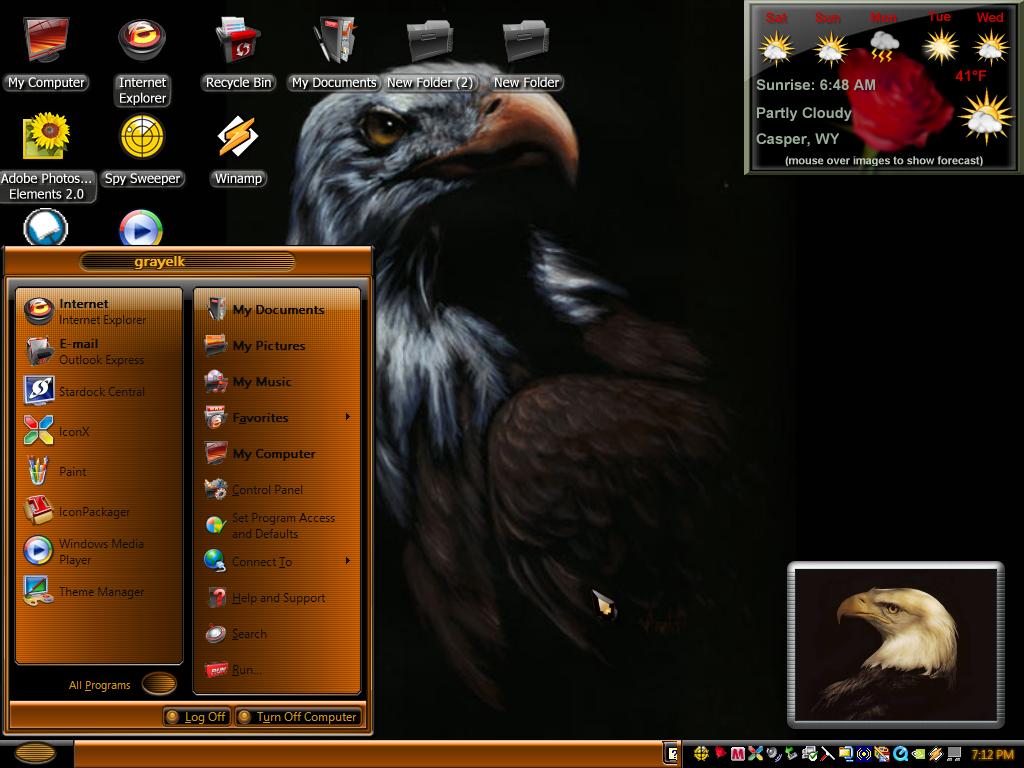Open Control Panel menu entry
The height and width of the screenshot is (768, 1024).
[x=277, y=490]
